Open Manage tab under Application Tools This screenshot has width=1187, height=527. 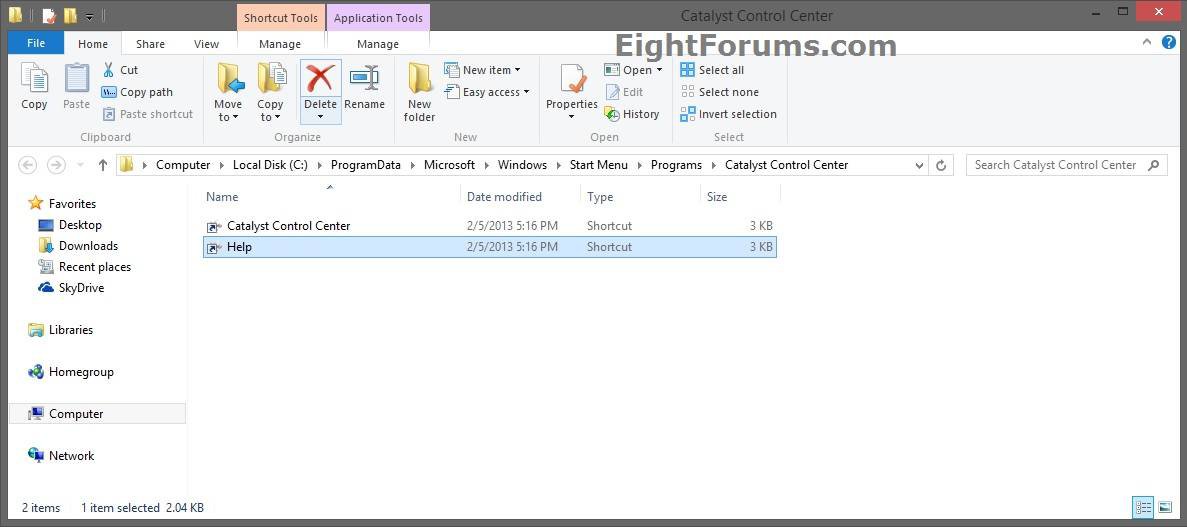click(378, 44)
